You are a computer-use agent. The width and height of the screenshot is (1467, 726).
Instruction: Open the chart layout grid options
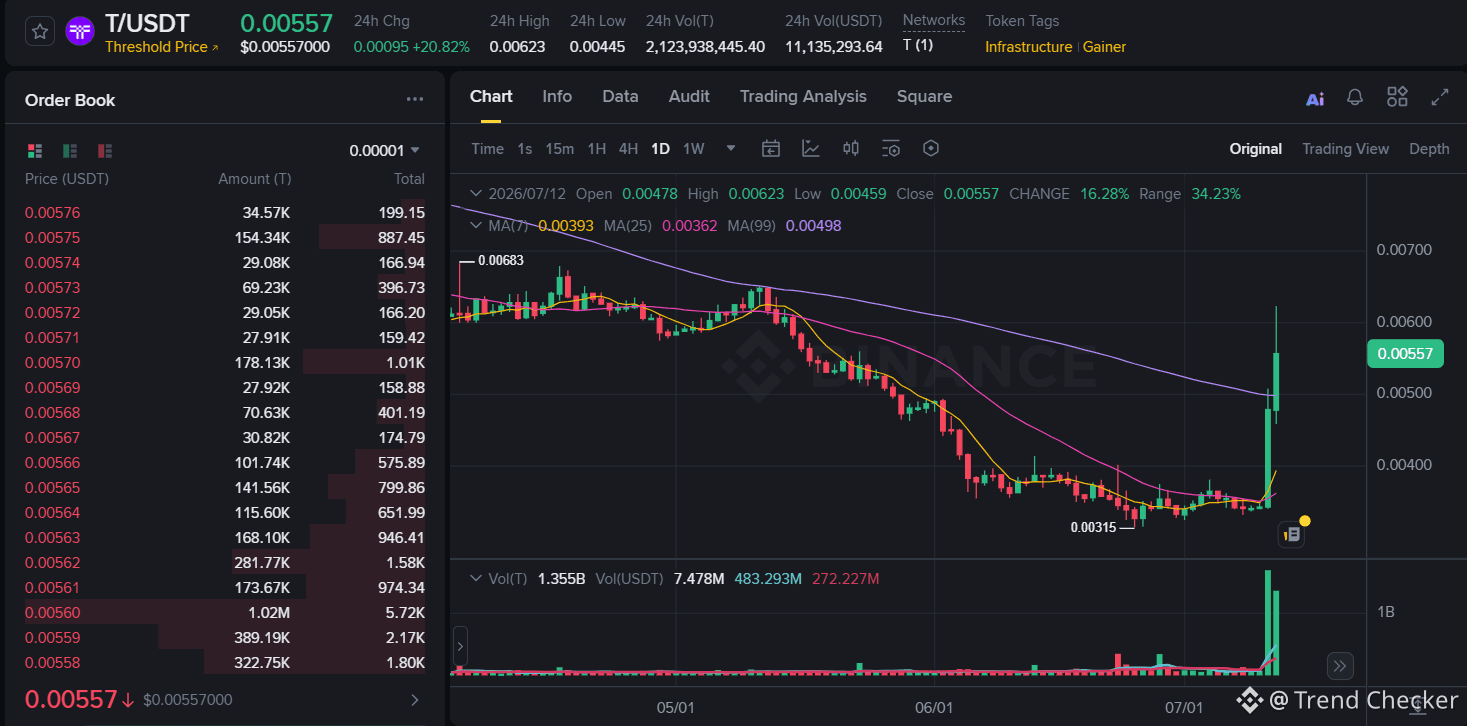1397,97
